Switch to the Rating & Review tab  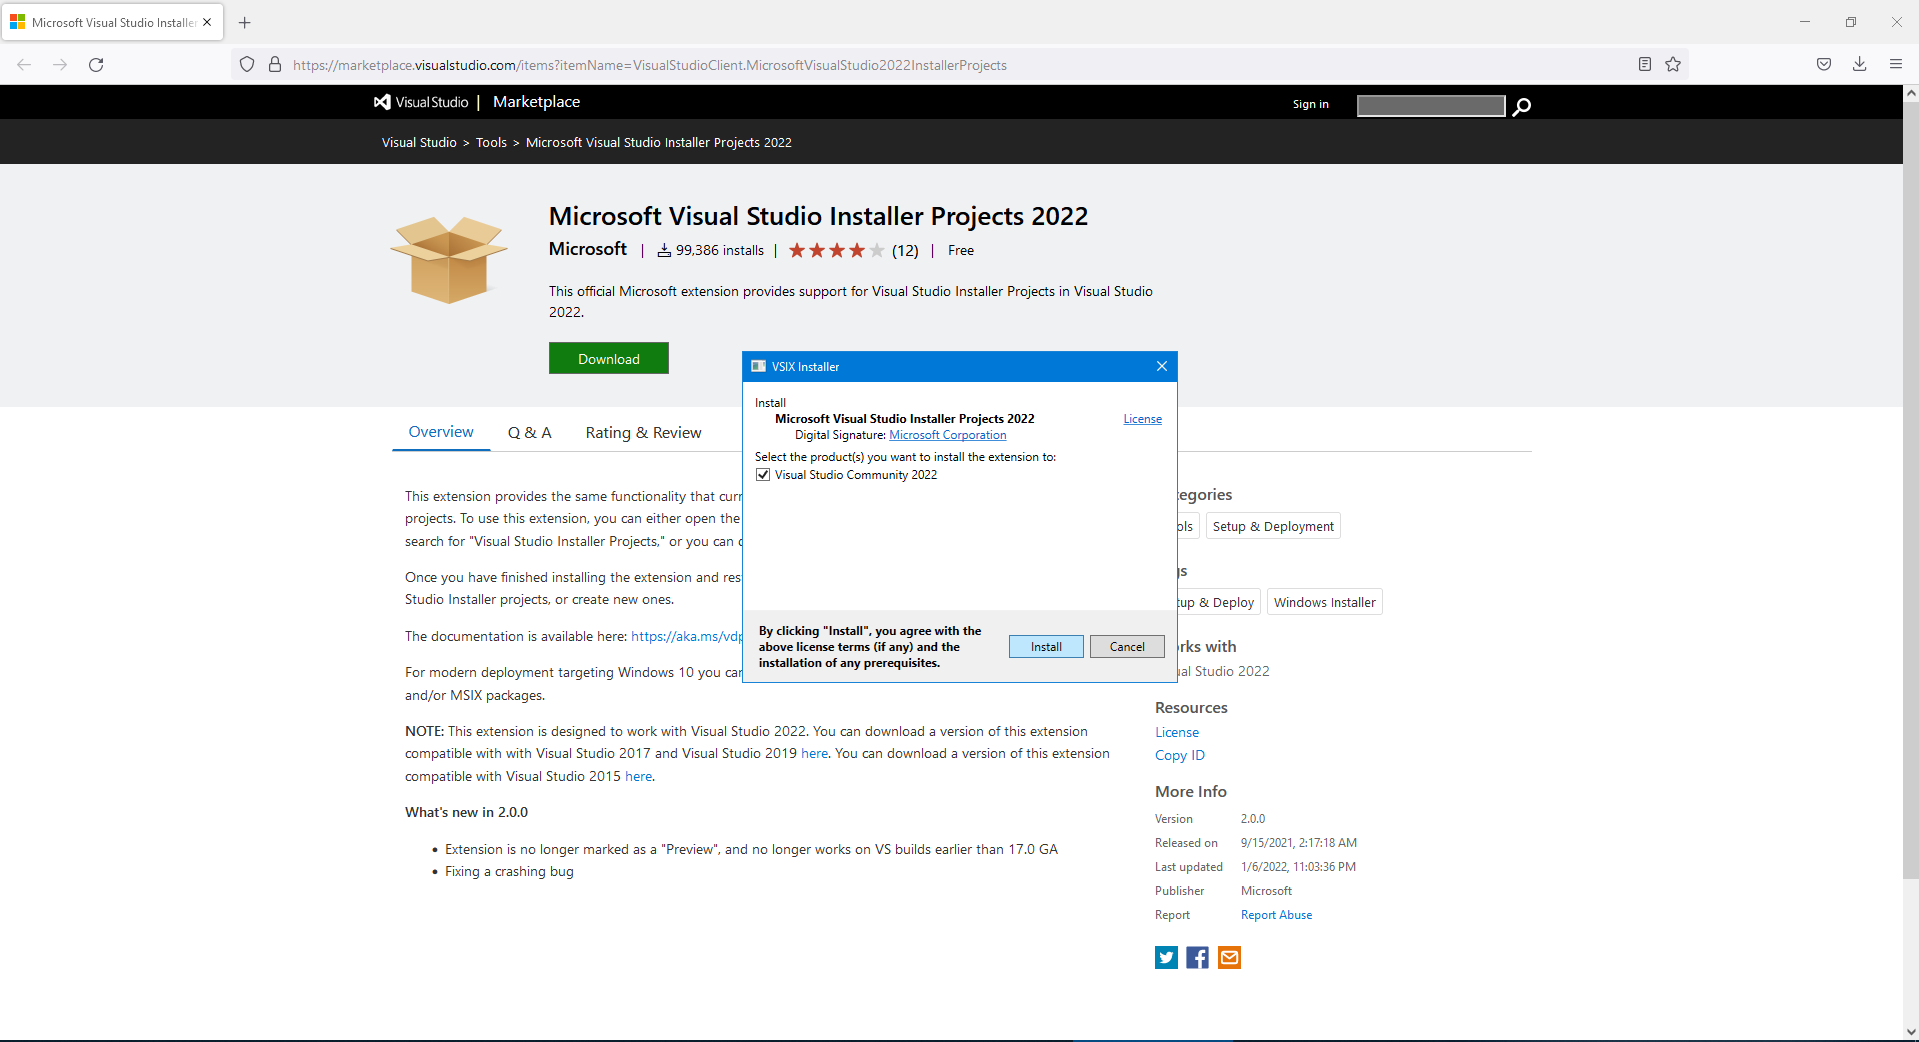click(x=644, y=433)
